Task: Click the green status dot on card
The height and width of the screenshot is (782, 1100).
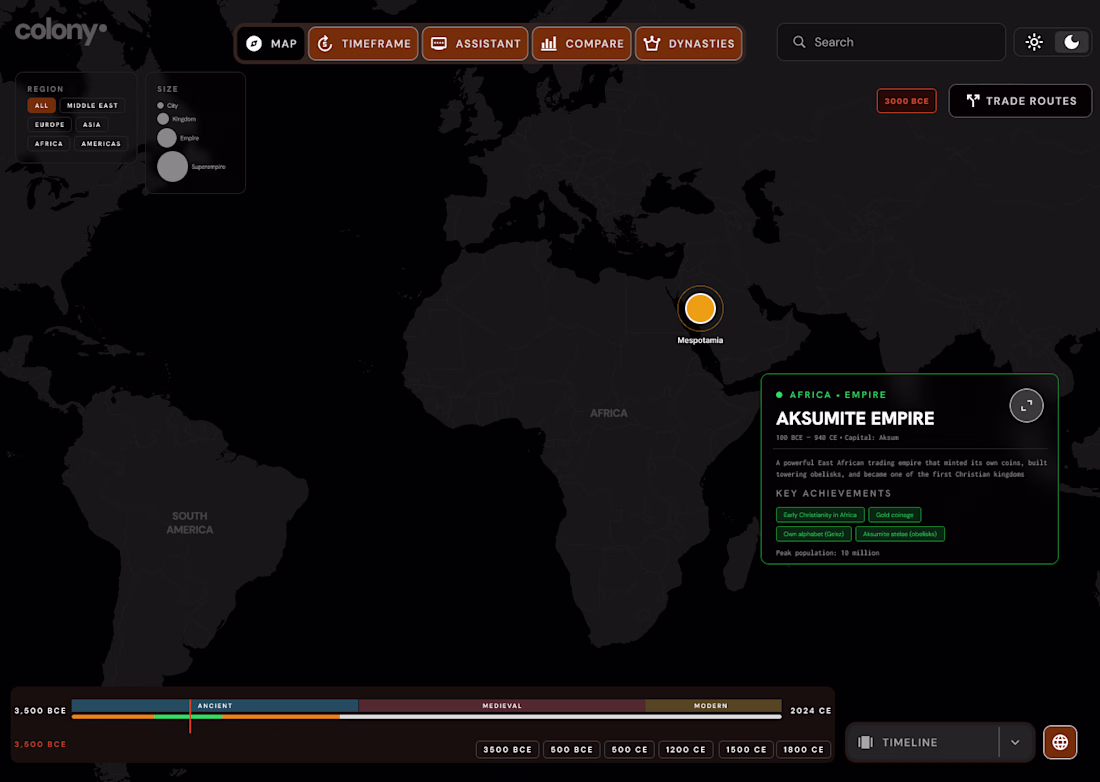Action: tap(779, 395)
